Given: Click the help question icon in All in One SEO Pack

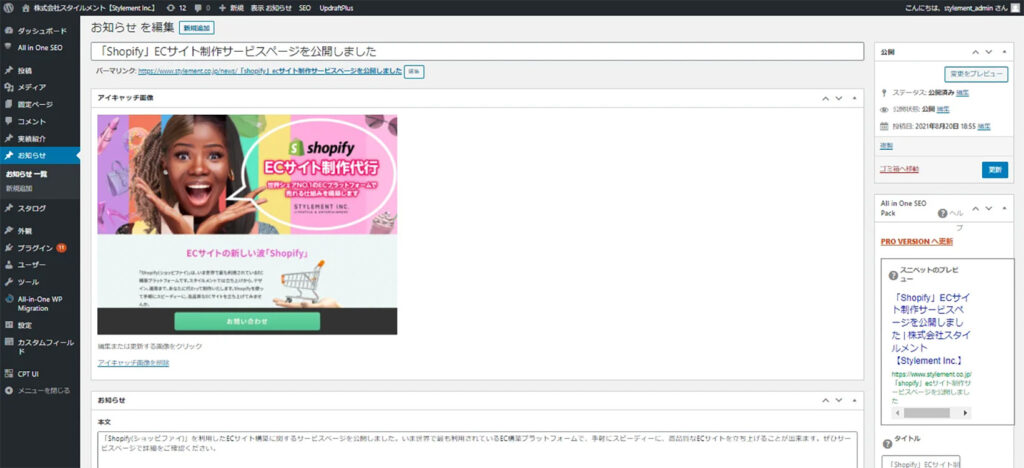Looking at the screenshot, I should coord(942,213).
